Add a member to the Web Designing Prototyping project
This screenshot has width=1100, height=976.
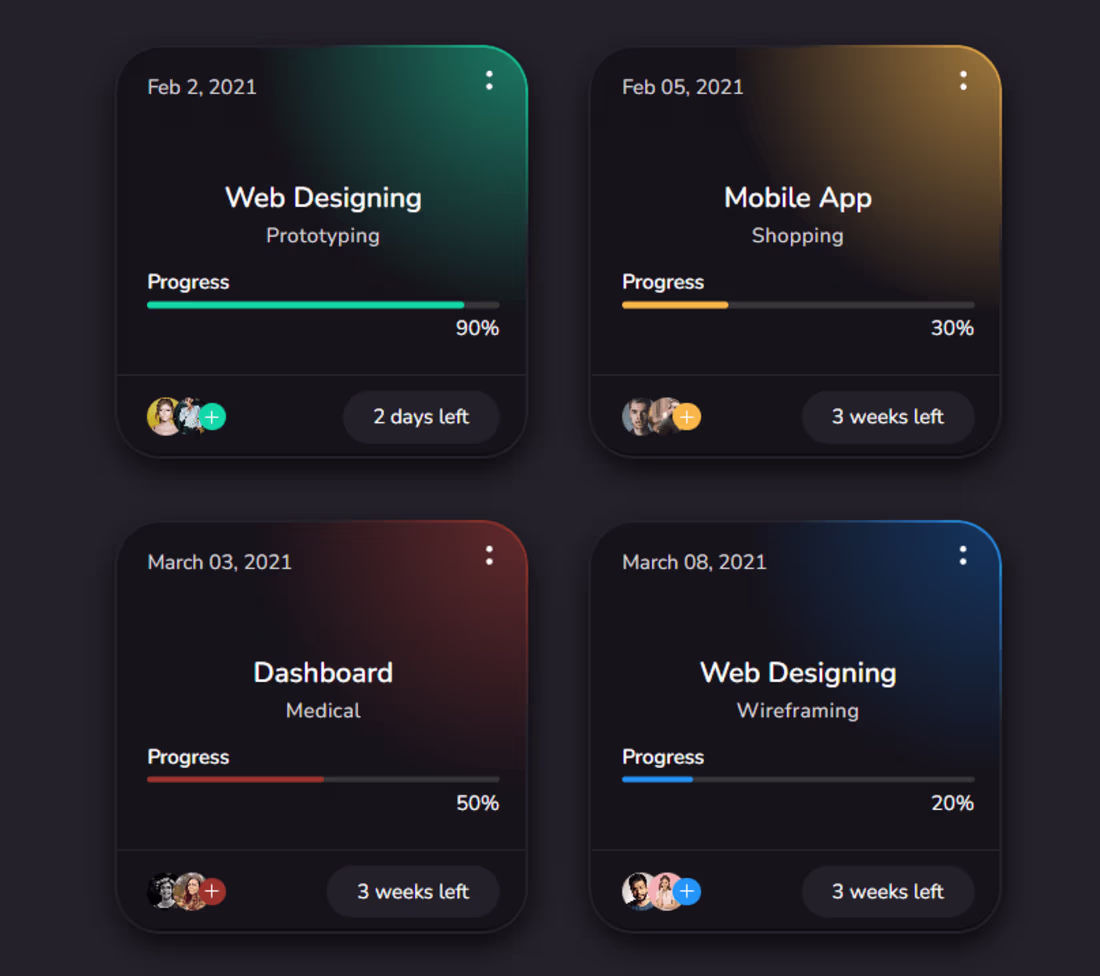pos(212,416)
